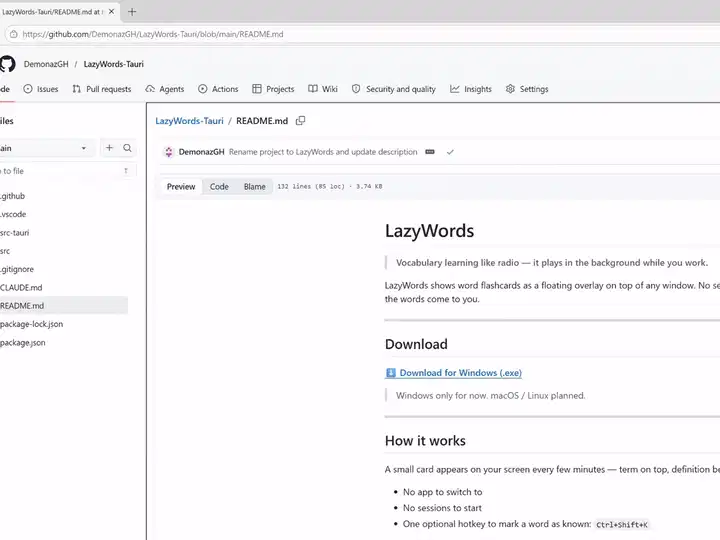The height and width of the screenshot is (540, 720).
Task: Click the LazyWords heading
Action: click(429, 231)
